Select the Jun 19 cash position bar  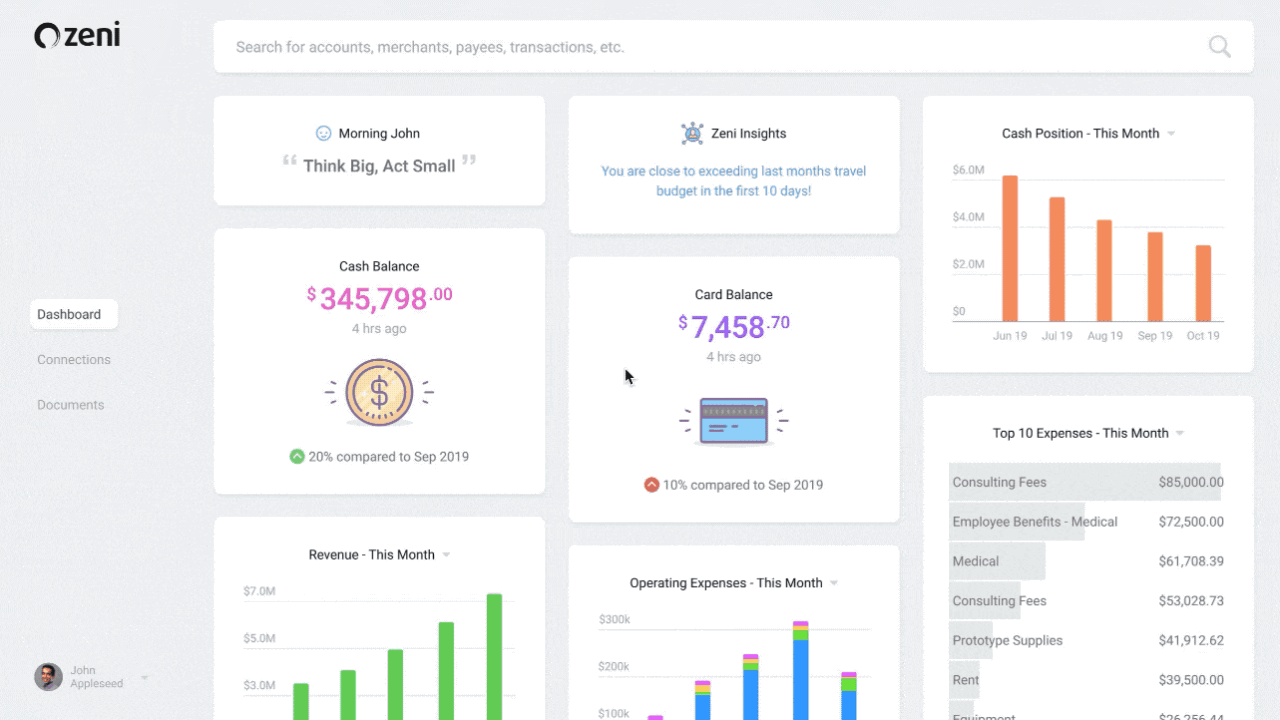pyautogui.click(x=1010, y=248)
